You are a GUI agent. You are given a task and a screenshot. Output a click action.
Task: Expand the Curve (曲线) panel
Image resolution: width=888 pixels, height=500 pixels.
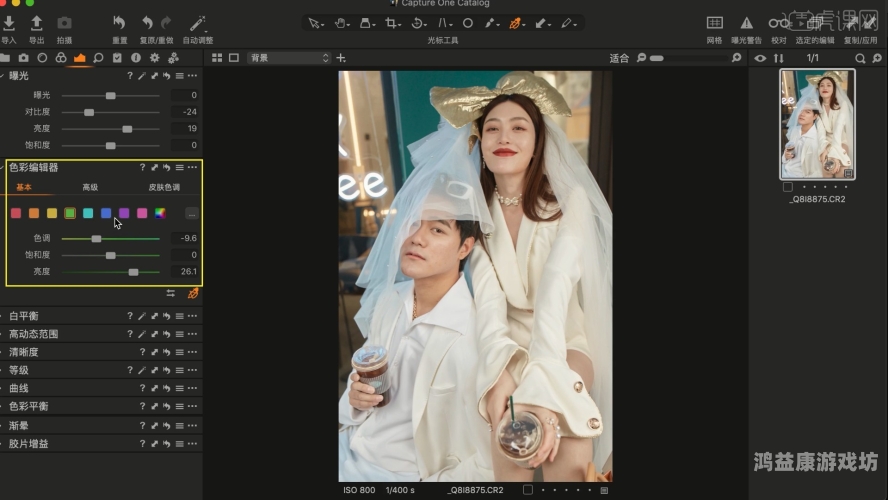point(19,388)
